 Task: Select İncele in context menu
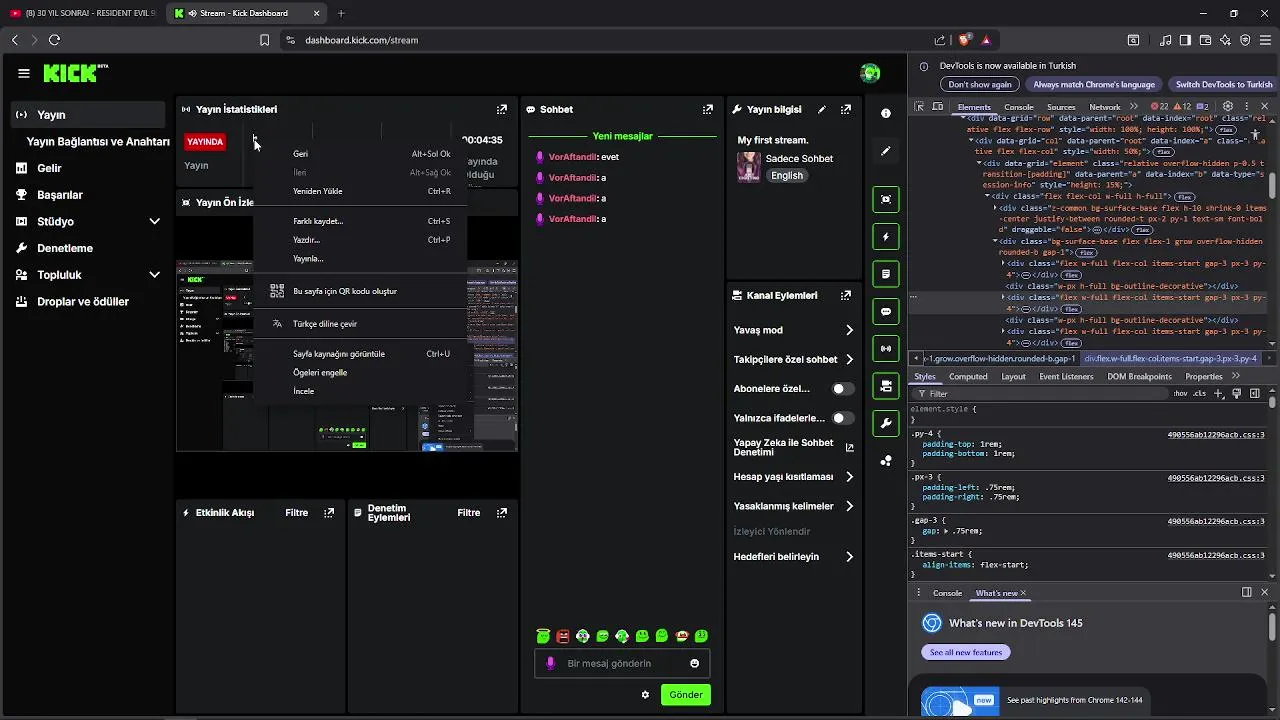(x=360, y=391)
